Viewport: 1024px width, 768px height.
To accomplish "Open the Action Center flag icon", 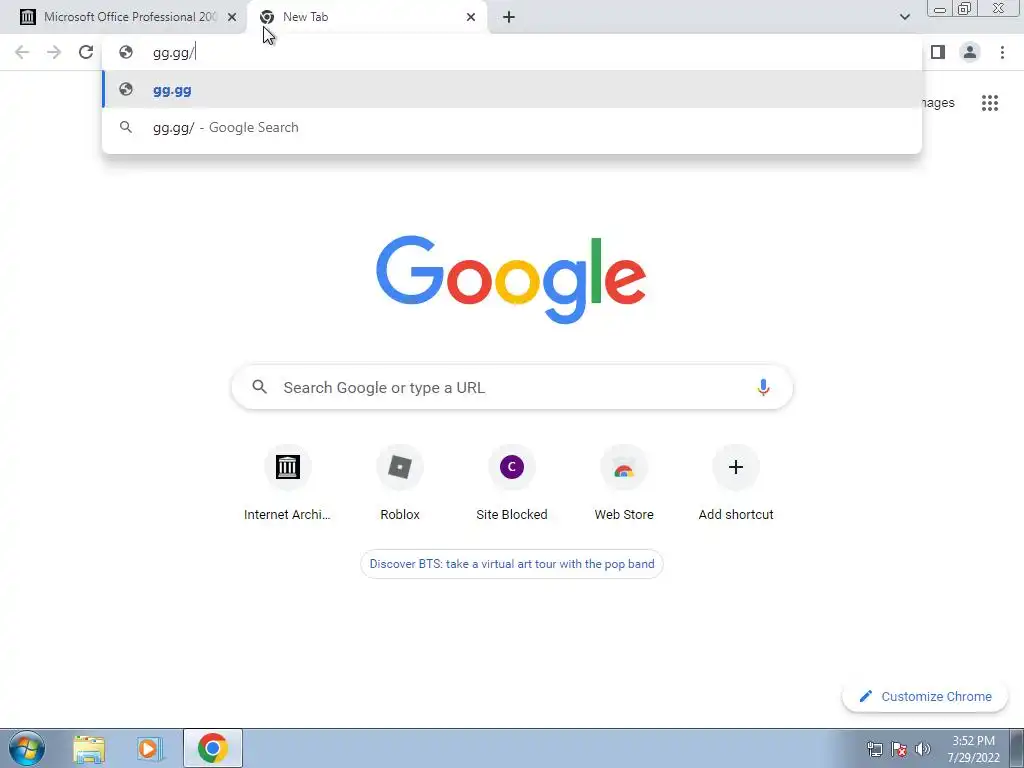I will coord(899,749).
